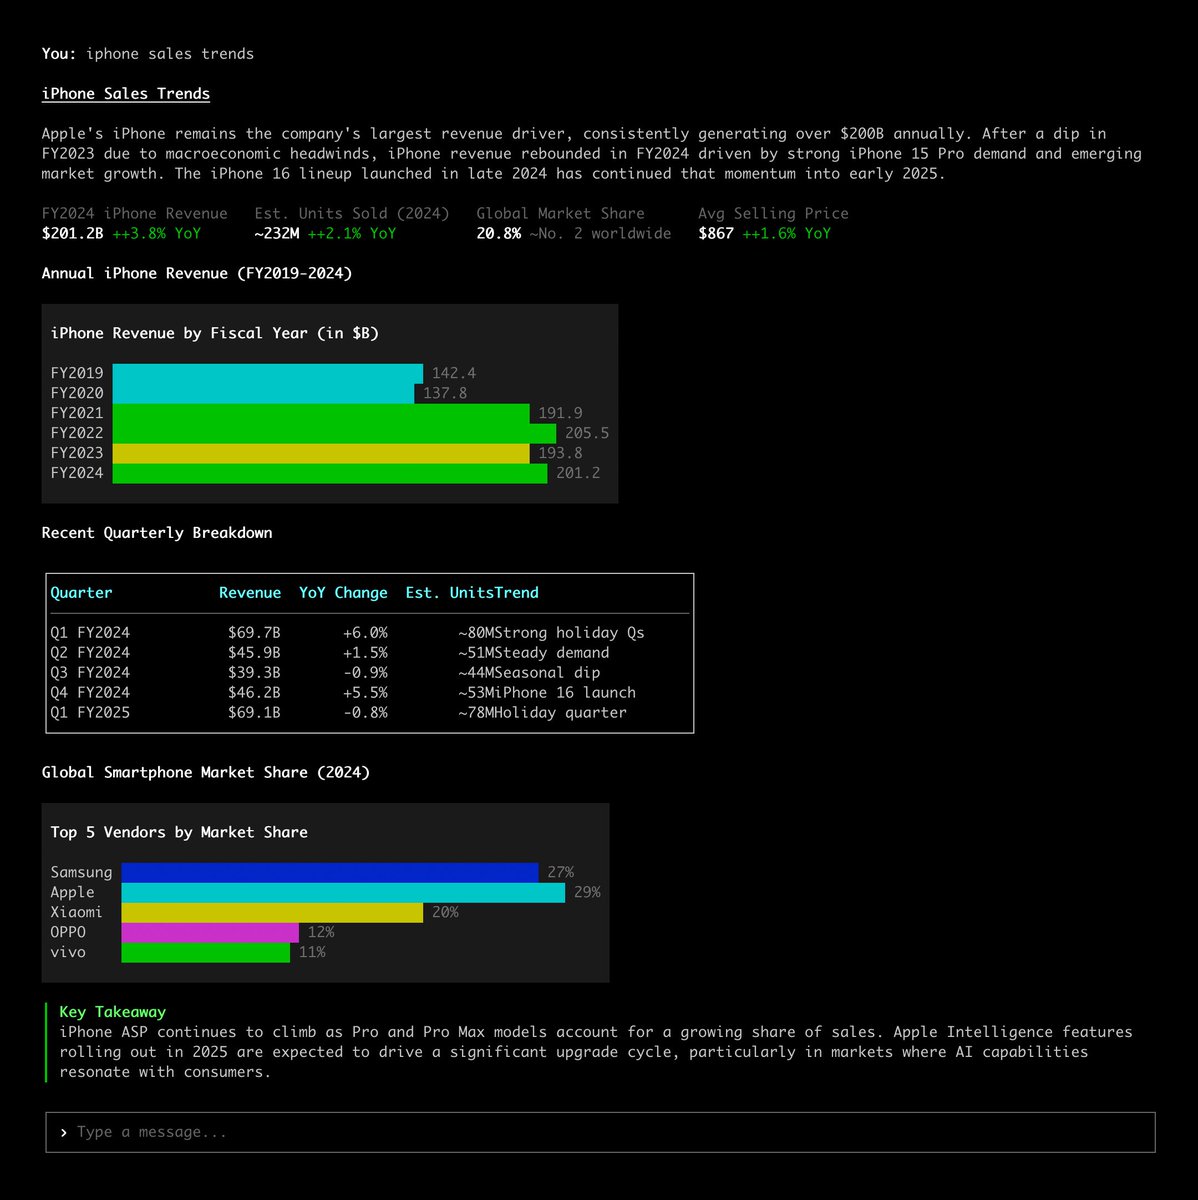
Task: Click the 'iPhone 16 launch' trend note
Action: 565,692
